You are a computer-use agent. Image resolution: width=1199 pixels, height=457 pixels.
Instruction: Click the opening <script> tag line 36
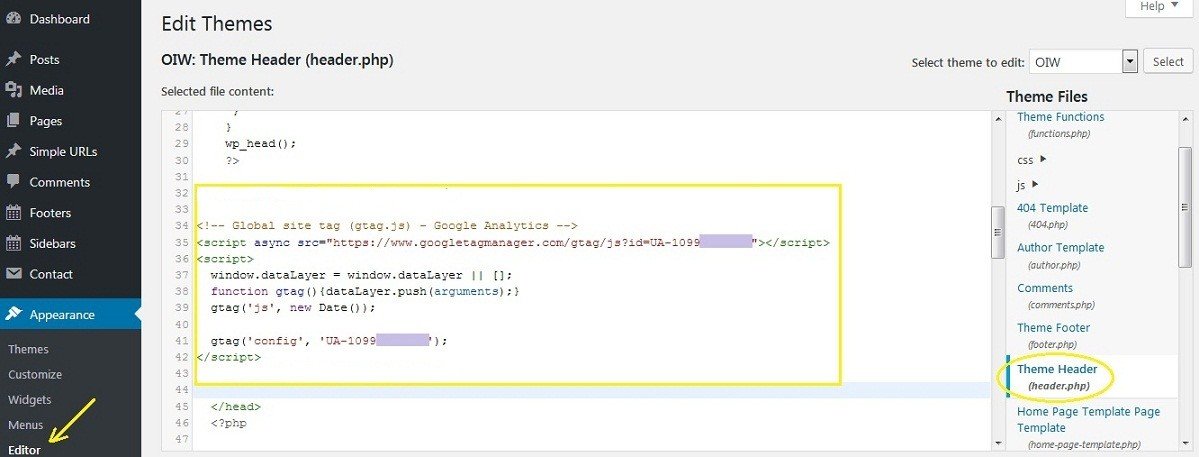pyautogui.click(x=226, y=258)
